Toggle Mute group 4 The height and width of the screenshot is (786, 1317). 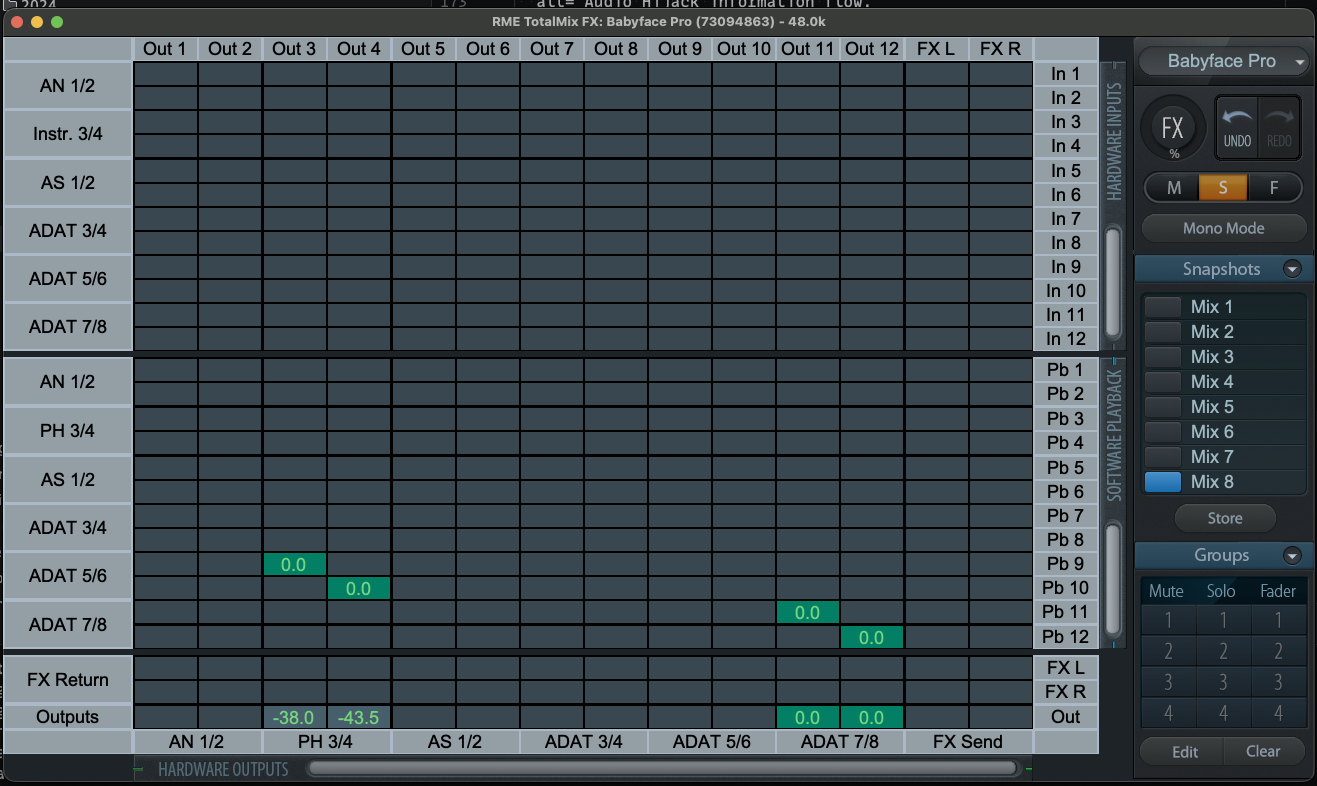coord(1167,715)
